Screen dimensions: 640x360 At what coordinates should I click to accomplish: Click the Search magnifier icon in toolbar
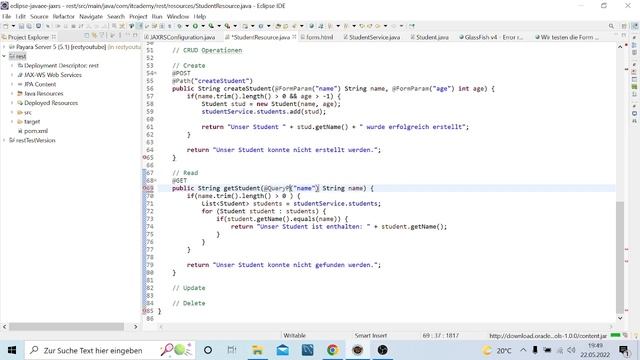[611, 26]
